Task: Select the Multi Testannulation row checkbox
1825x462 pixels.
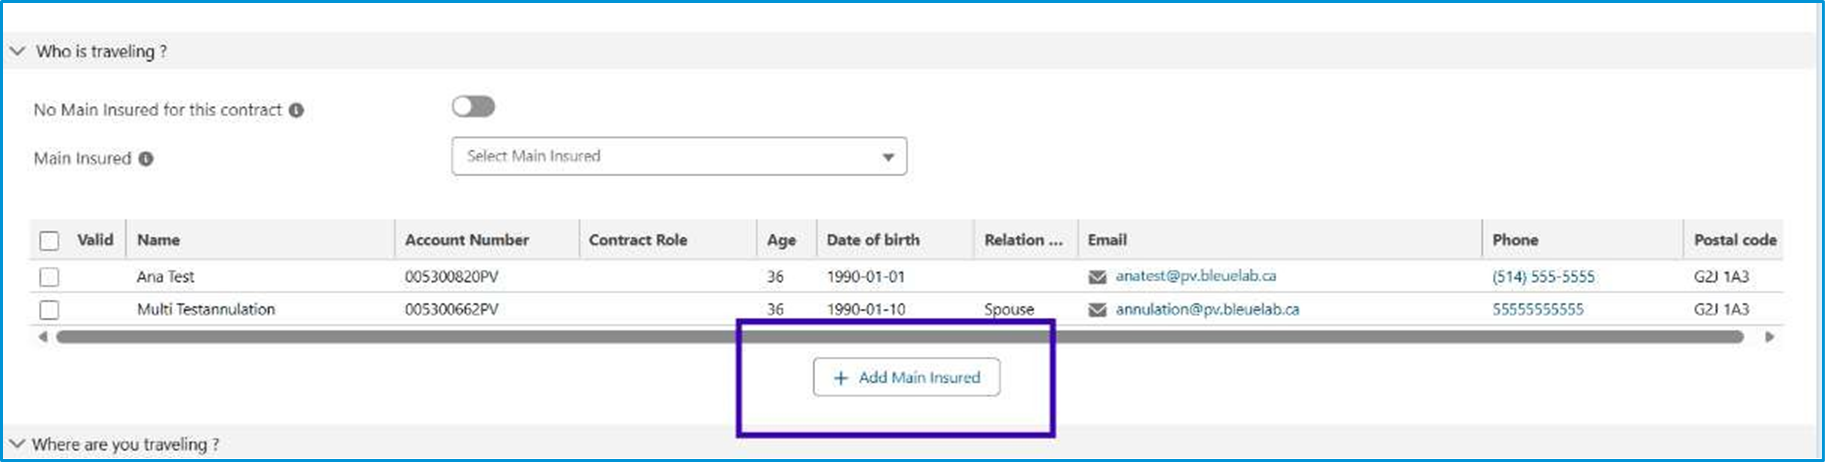Action: point(49,310)
